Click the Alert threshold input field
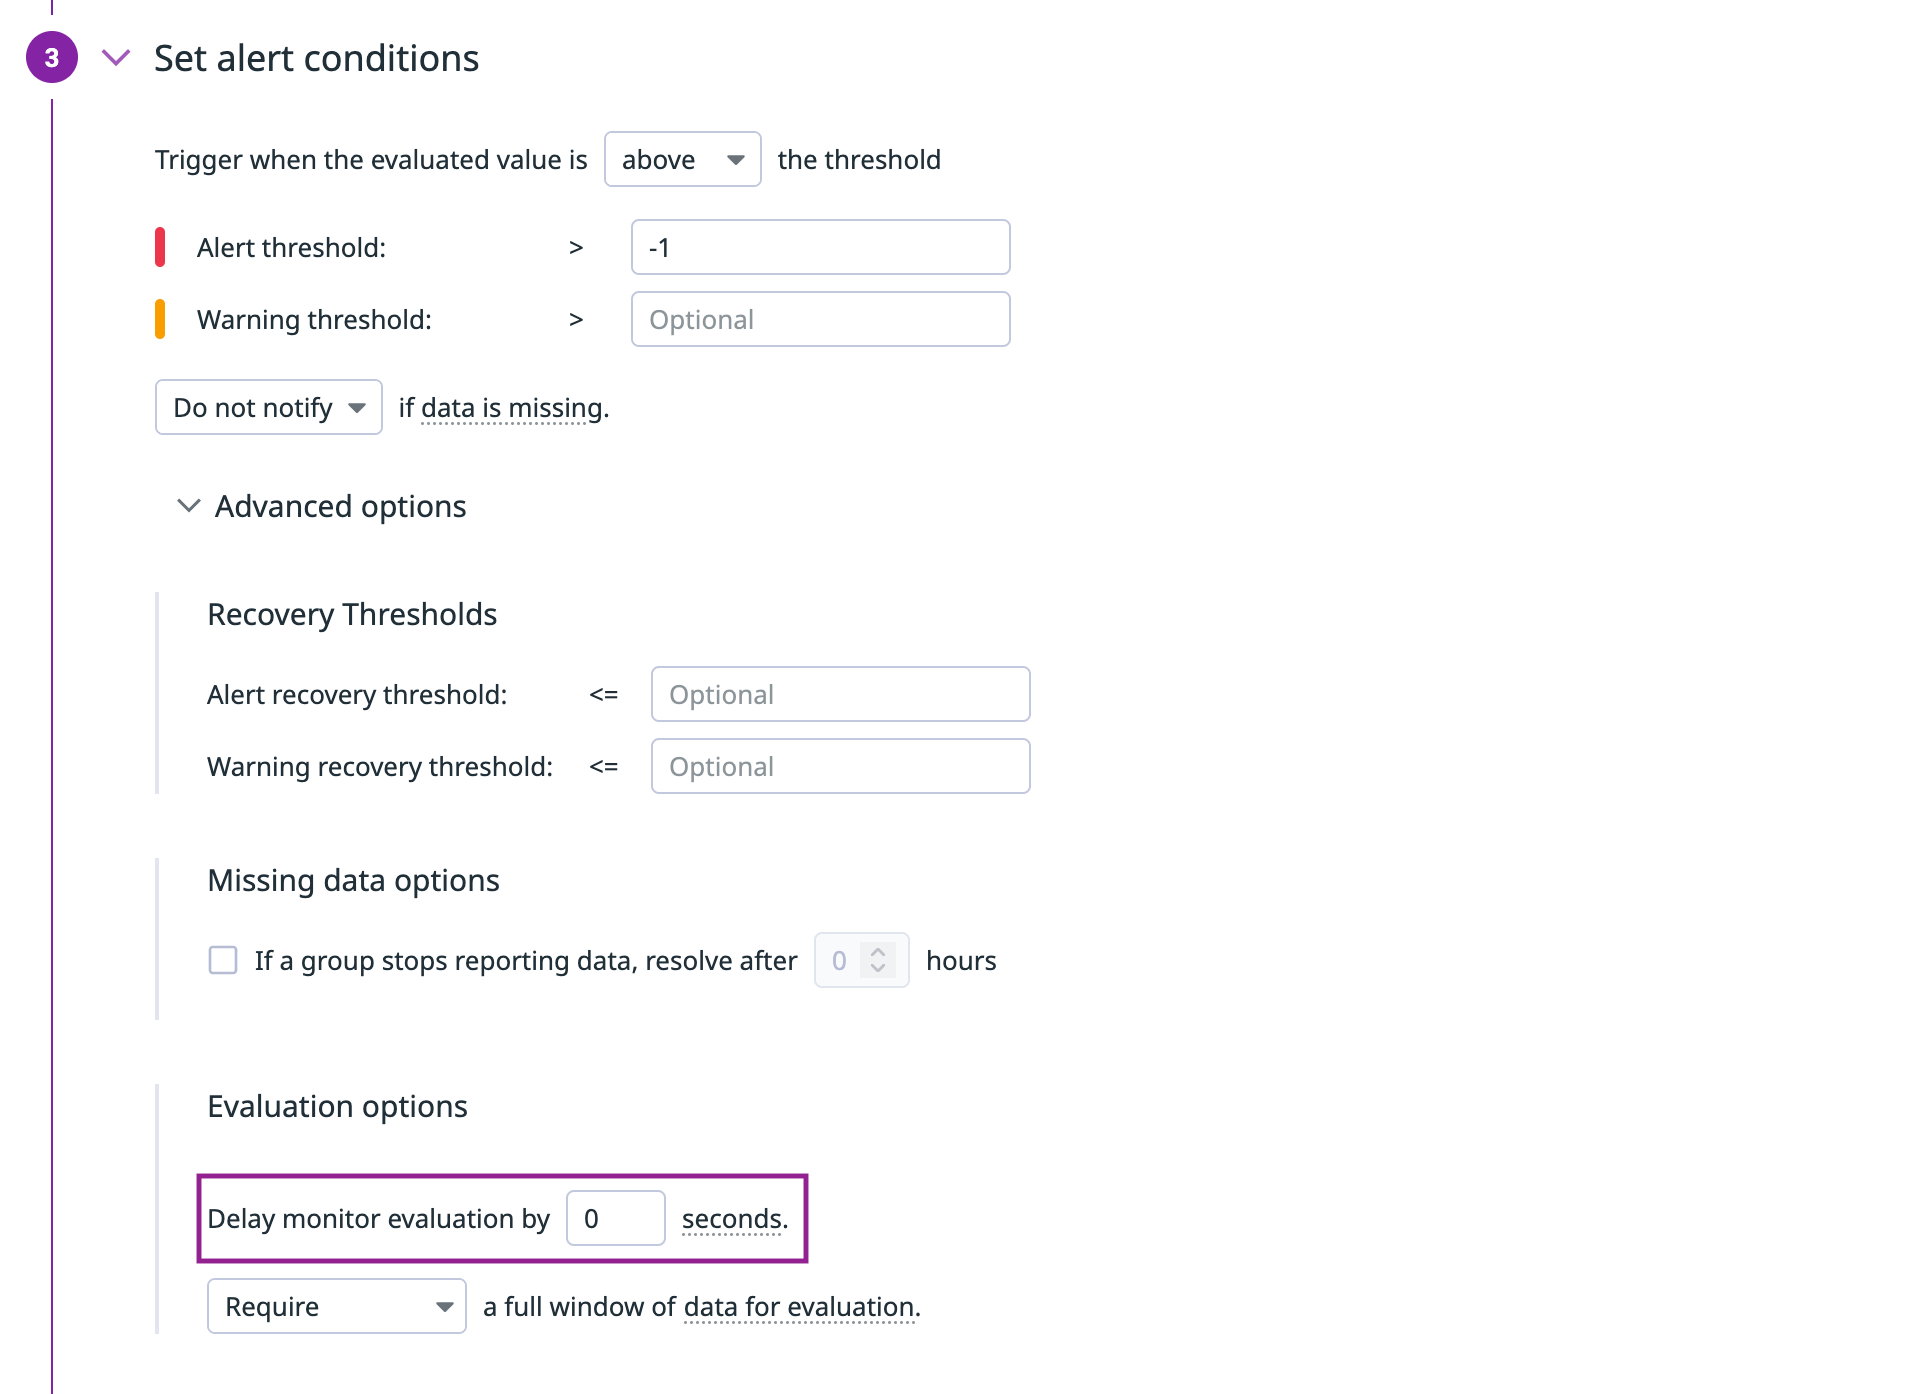 (x=820, y=248)
